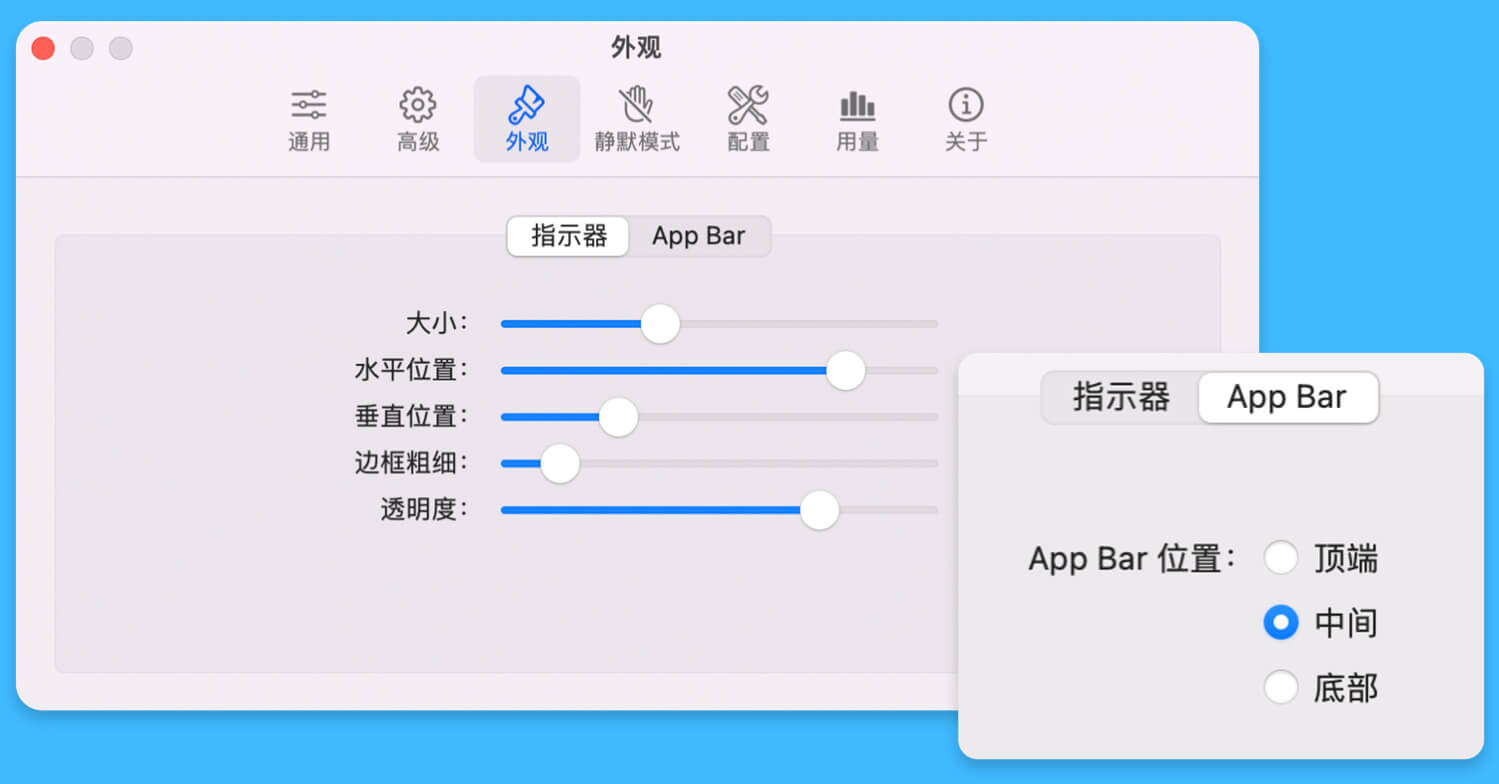The height and width of the screenshot is (784, 1499).
Task: Click App Bar segment in floating panel
Action: tap(1288, 398)
